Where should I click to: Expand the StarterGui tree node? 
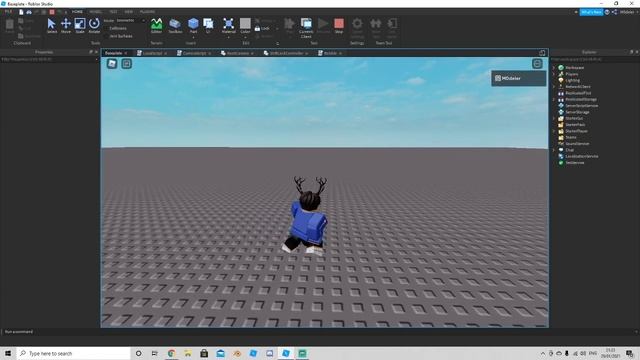(x=554, y=118)
